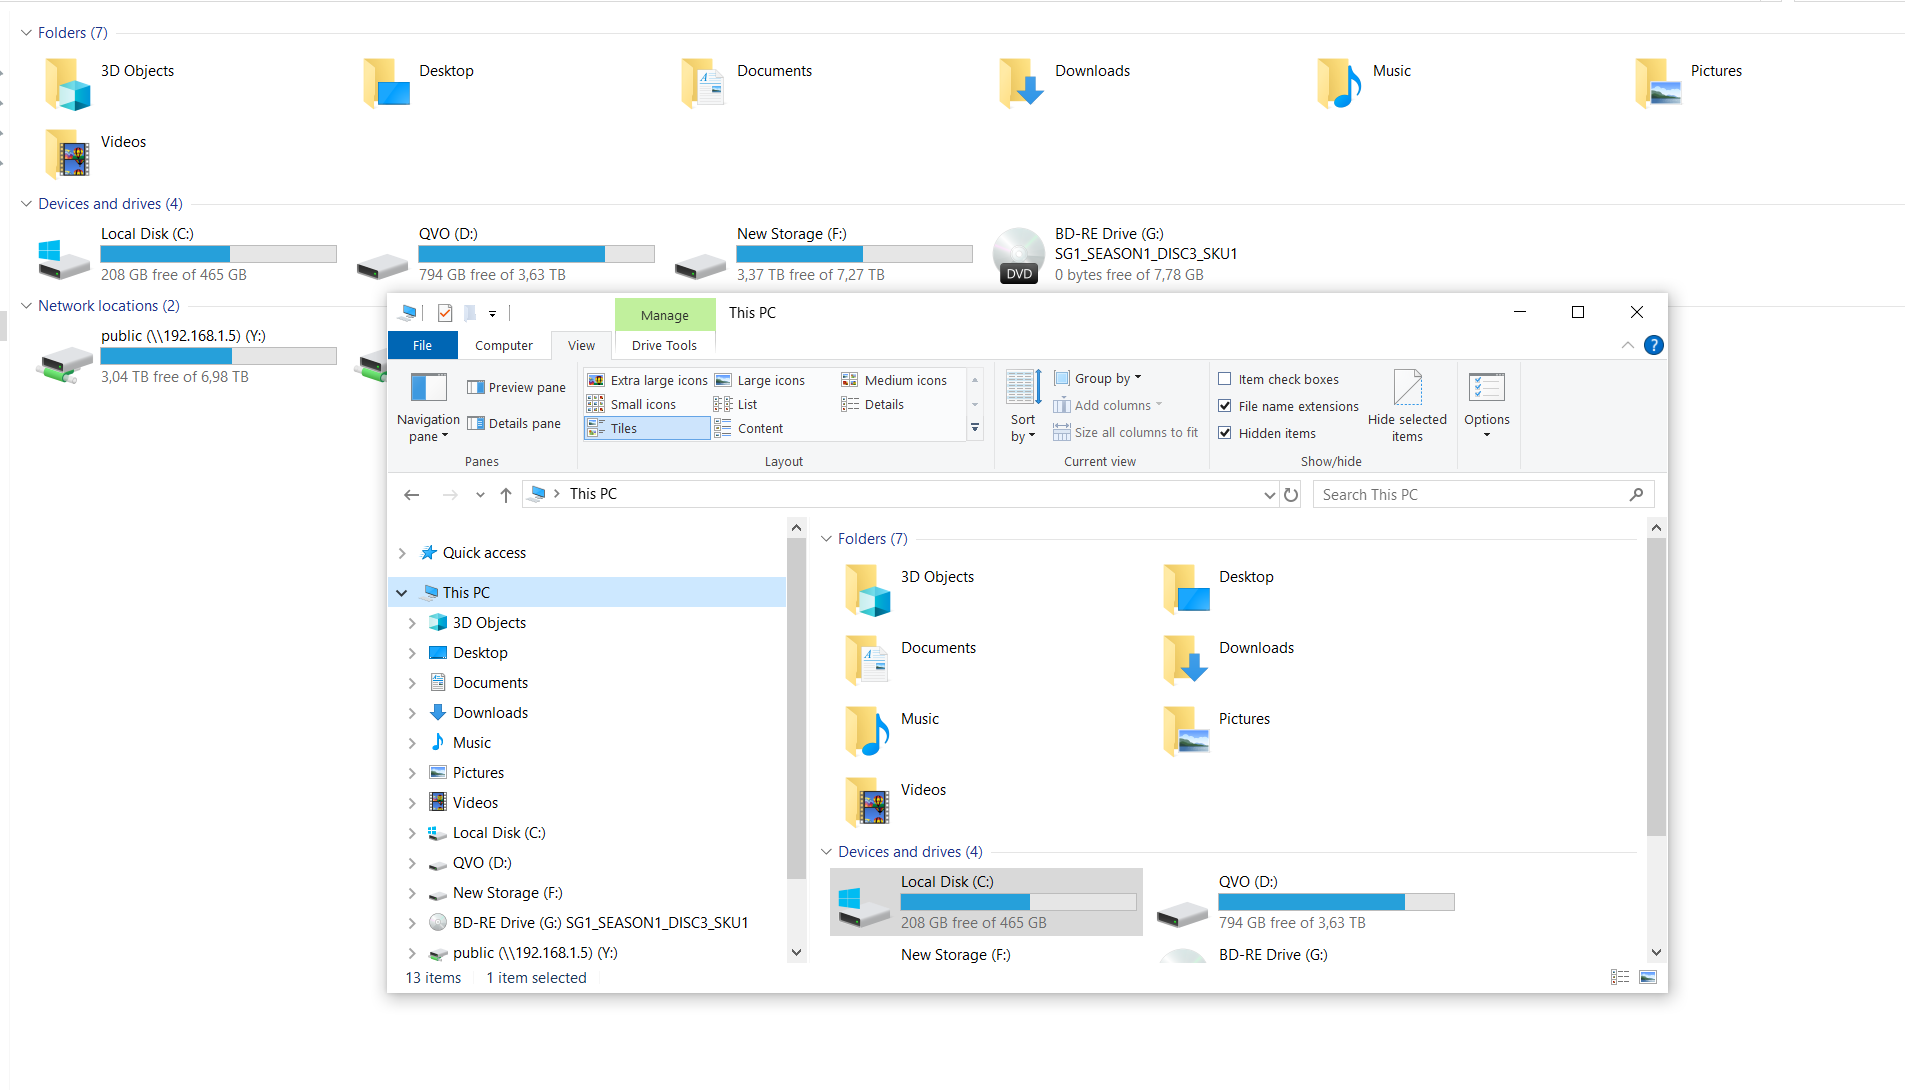The width and height of the screenshot is (1905, 1090).
Task: Refresh the This PC view
Action: tap(1291, 495)
